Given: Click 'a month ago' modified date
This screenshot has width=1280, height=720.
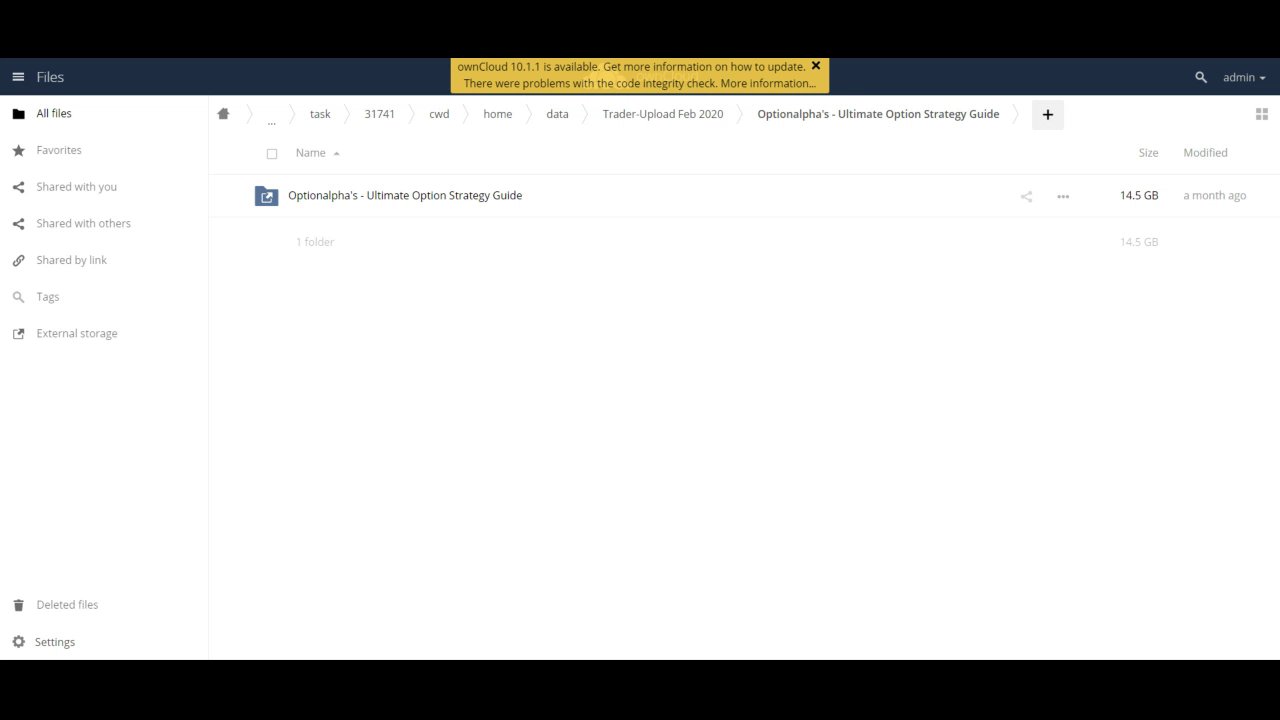Looking at the screenshot, I should (x=1214, y=195).
